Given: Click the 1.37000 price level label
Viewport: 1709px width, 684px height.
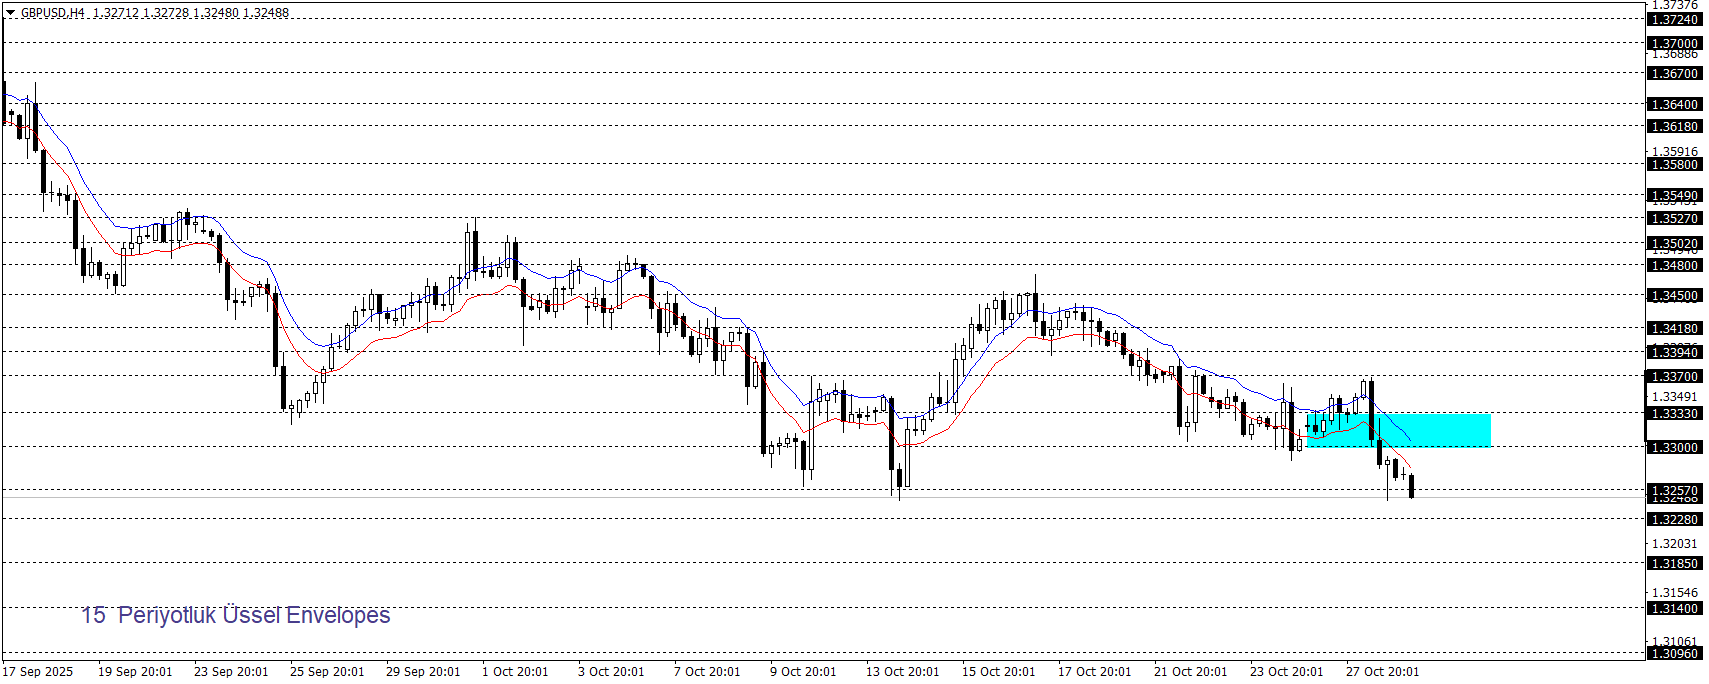Looking at the screenshot, I should (1674, 44).
